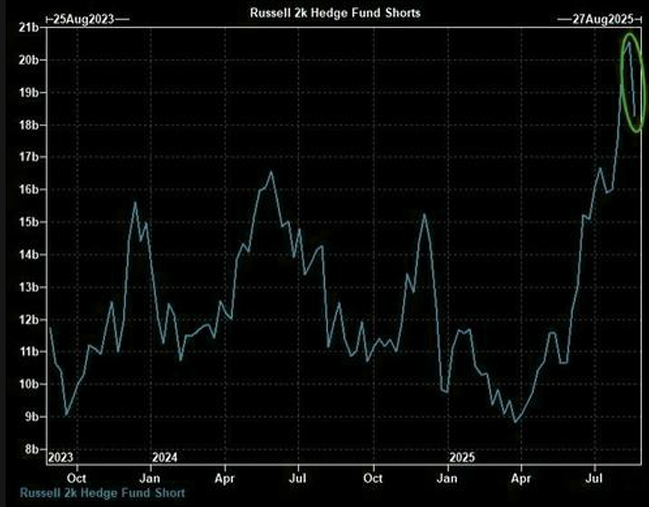The height and width of the screenshot is (507, 649).
Task: Select the 2024 year label on x-axis
Action: pos(165,456)
